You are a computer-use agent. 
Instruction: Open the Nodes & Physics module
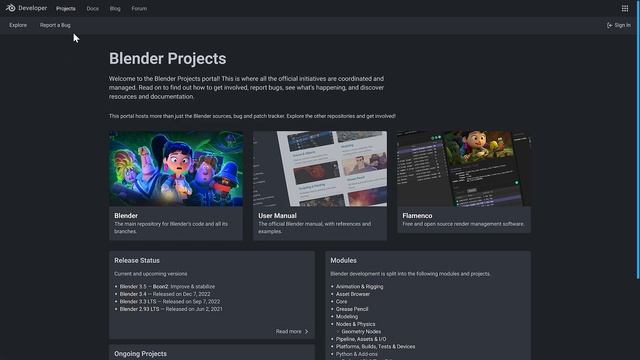pos(356,324)
